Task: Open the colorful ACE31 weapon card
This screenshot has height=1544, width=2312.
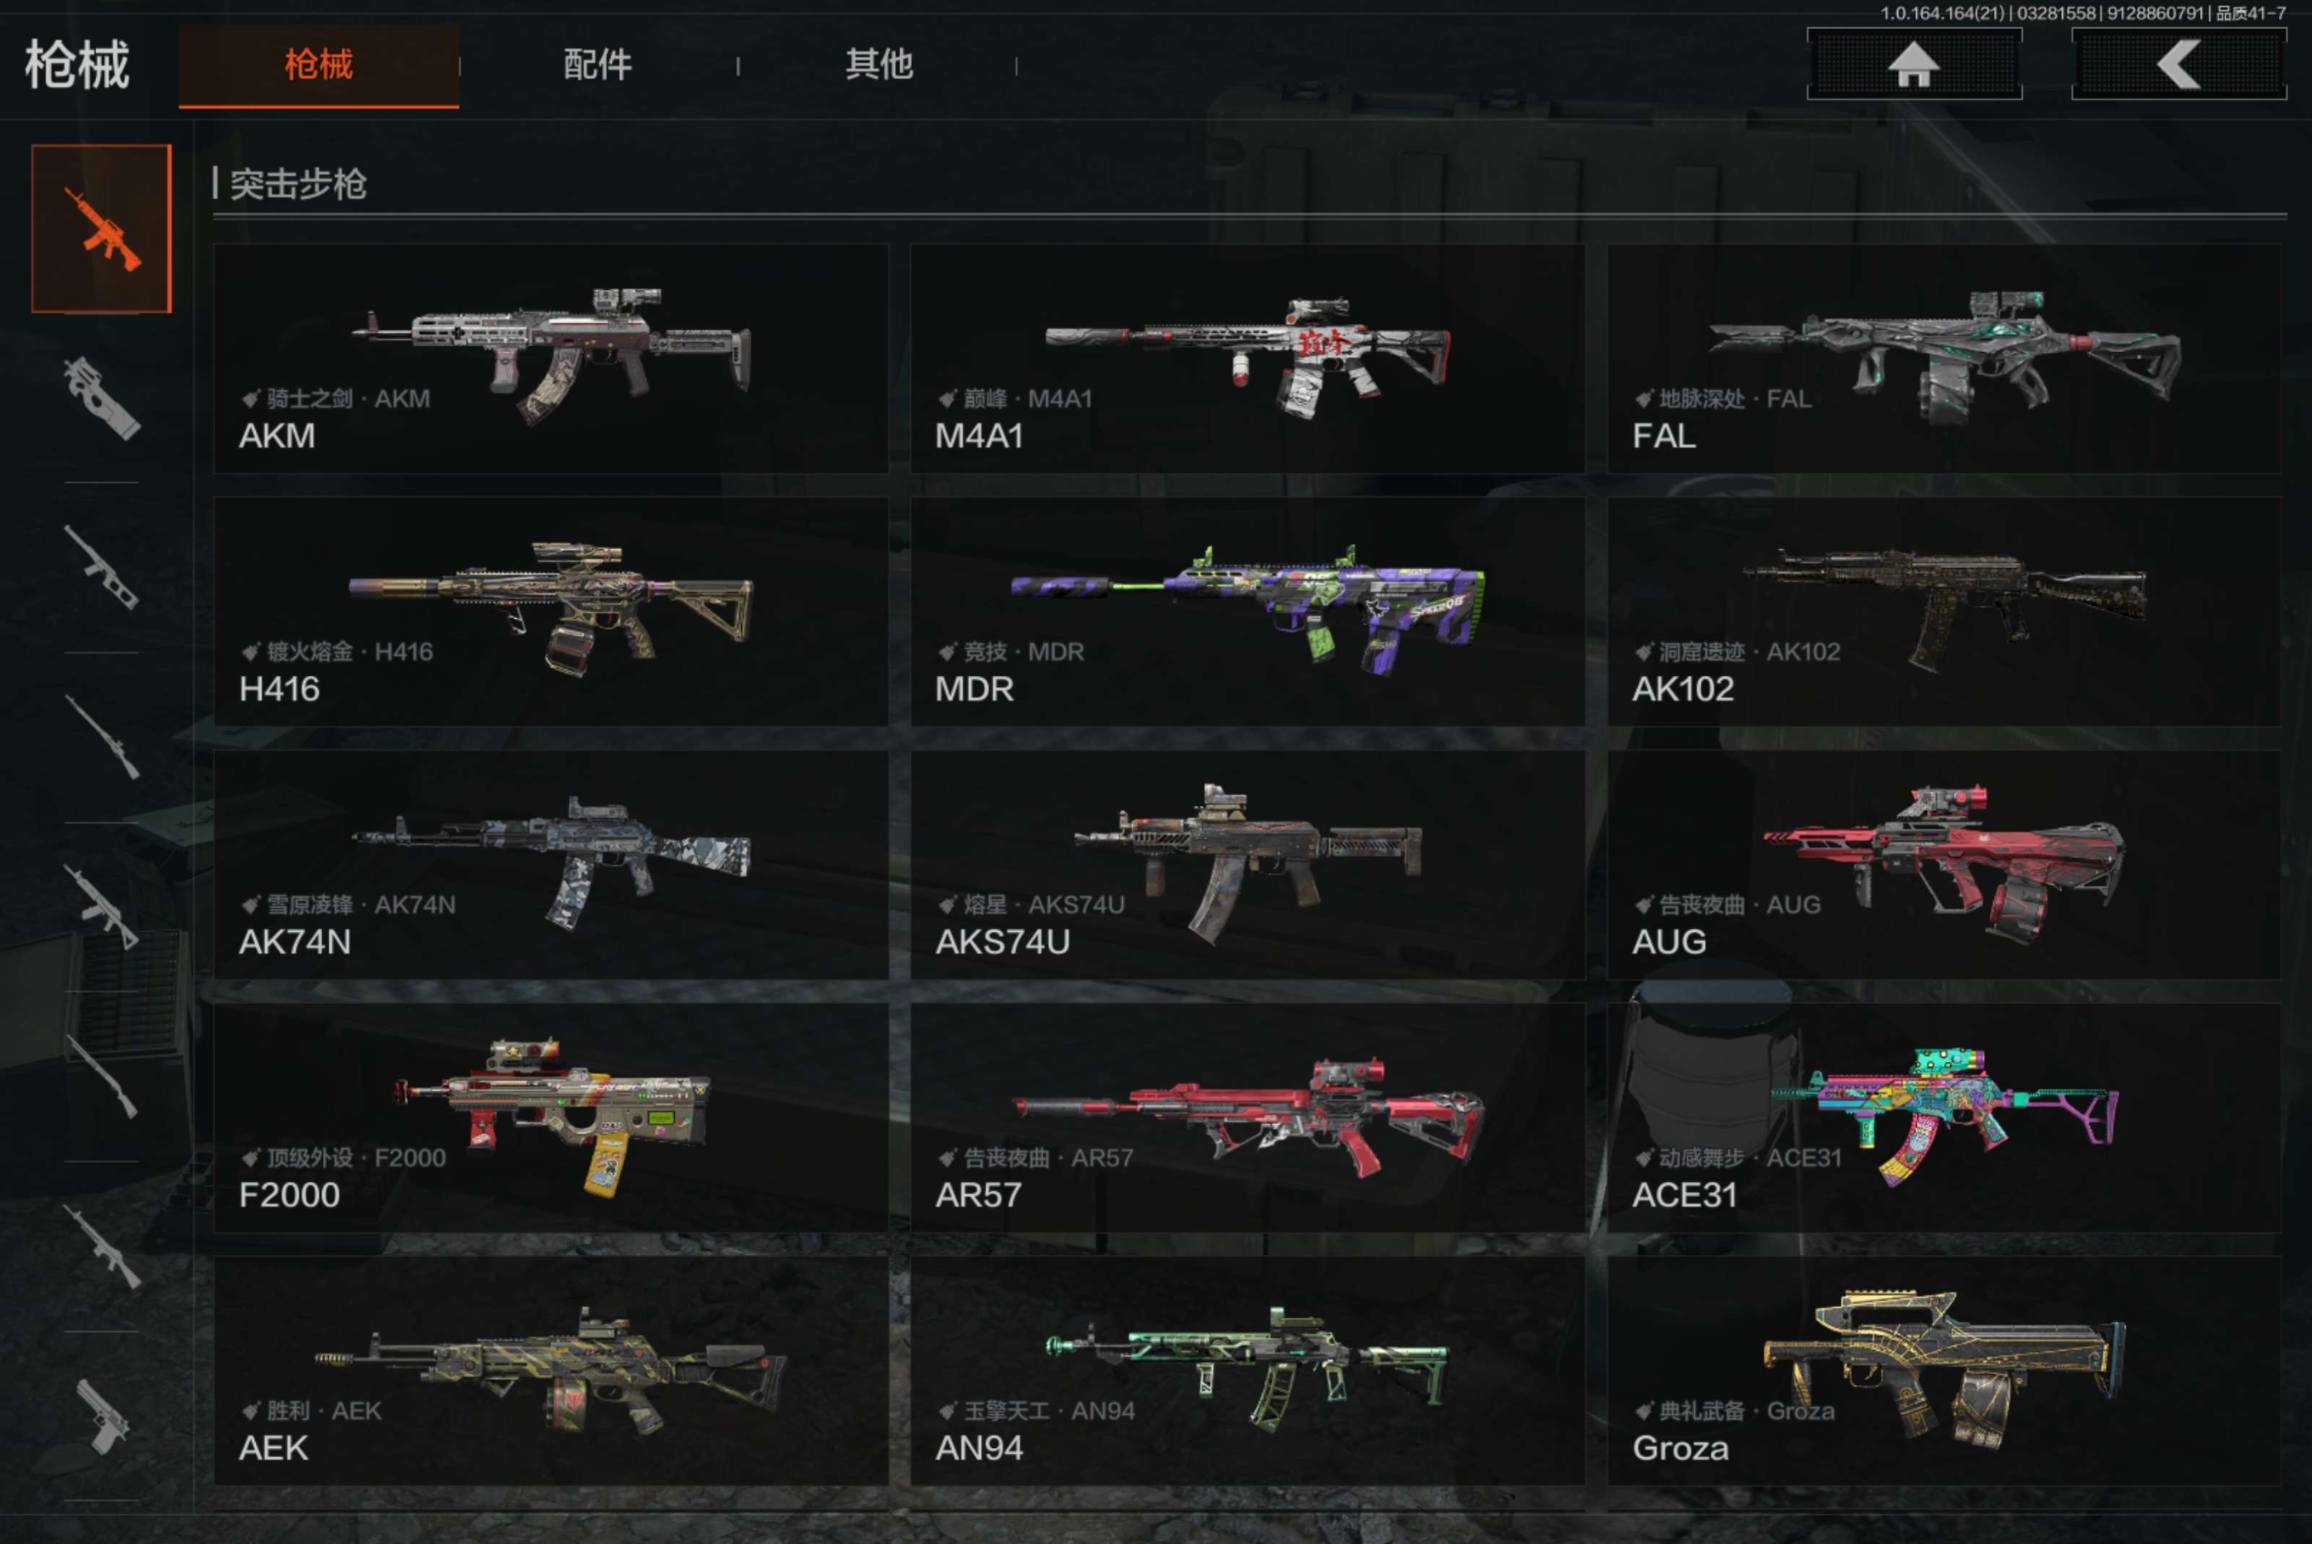Action: point(1944,1117)
